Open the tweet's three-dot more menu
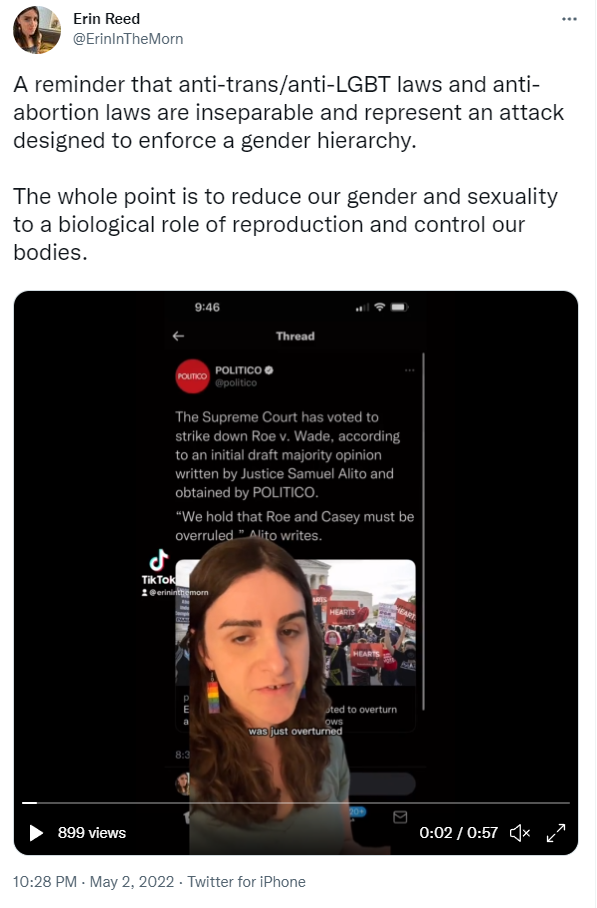 (x=569, y=19)
